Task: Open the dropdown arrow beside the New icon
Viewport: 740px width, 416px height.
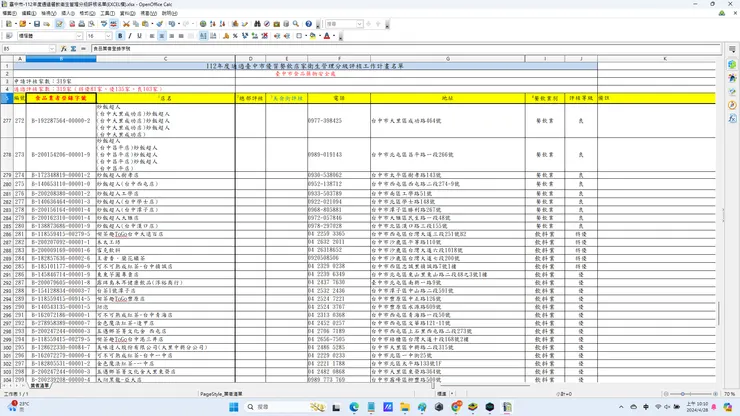Action: point(16,24)
